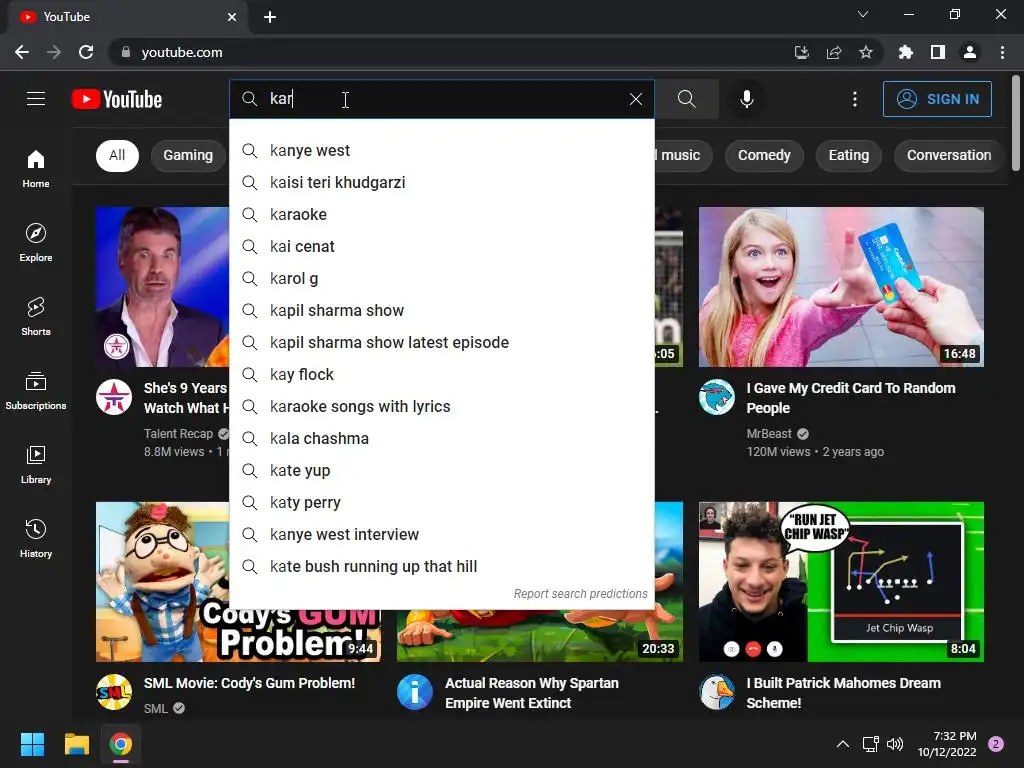Viewport: 1024px width, 768px height.
Task: Pick 'kapil sharma show latest episode' suggestion
Action: click(x=441, y=342)
